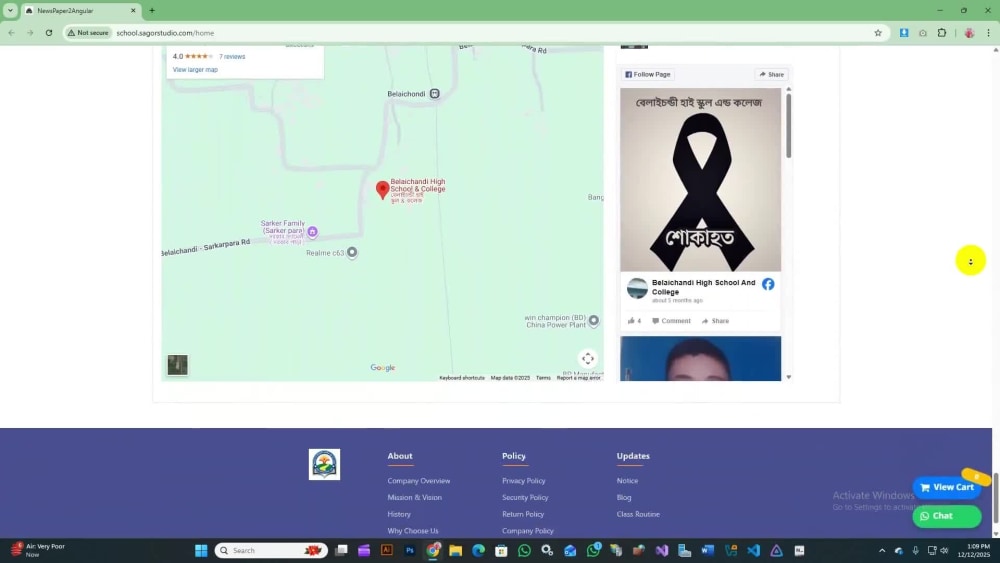Open the black ribbon post image
The image size is (1000, 563).
700,180
